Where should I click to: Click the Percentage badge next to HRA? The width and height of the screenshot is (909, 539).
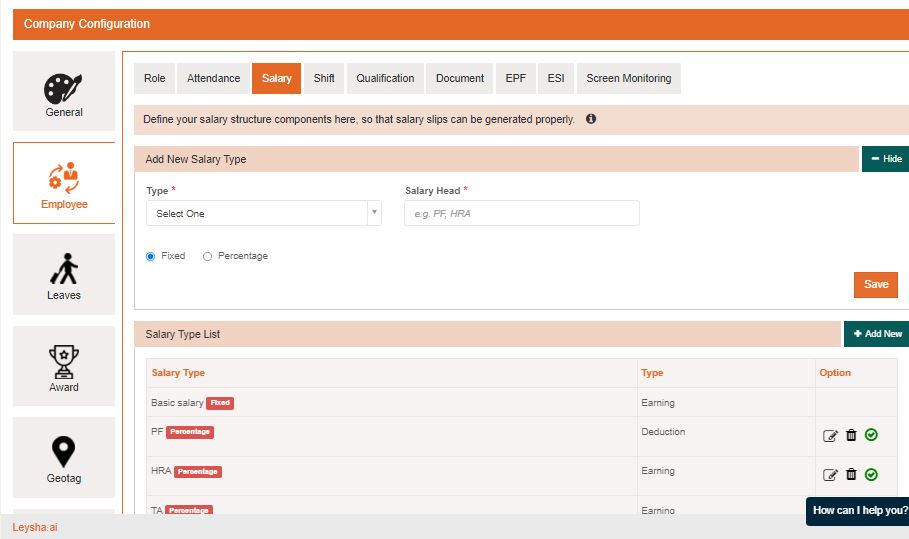(198, 472)
